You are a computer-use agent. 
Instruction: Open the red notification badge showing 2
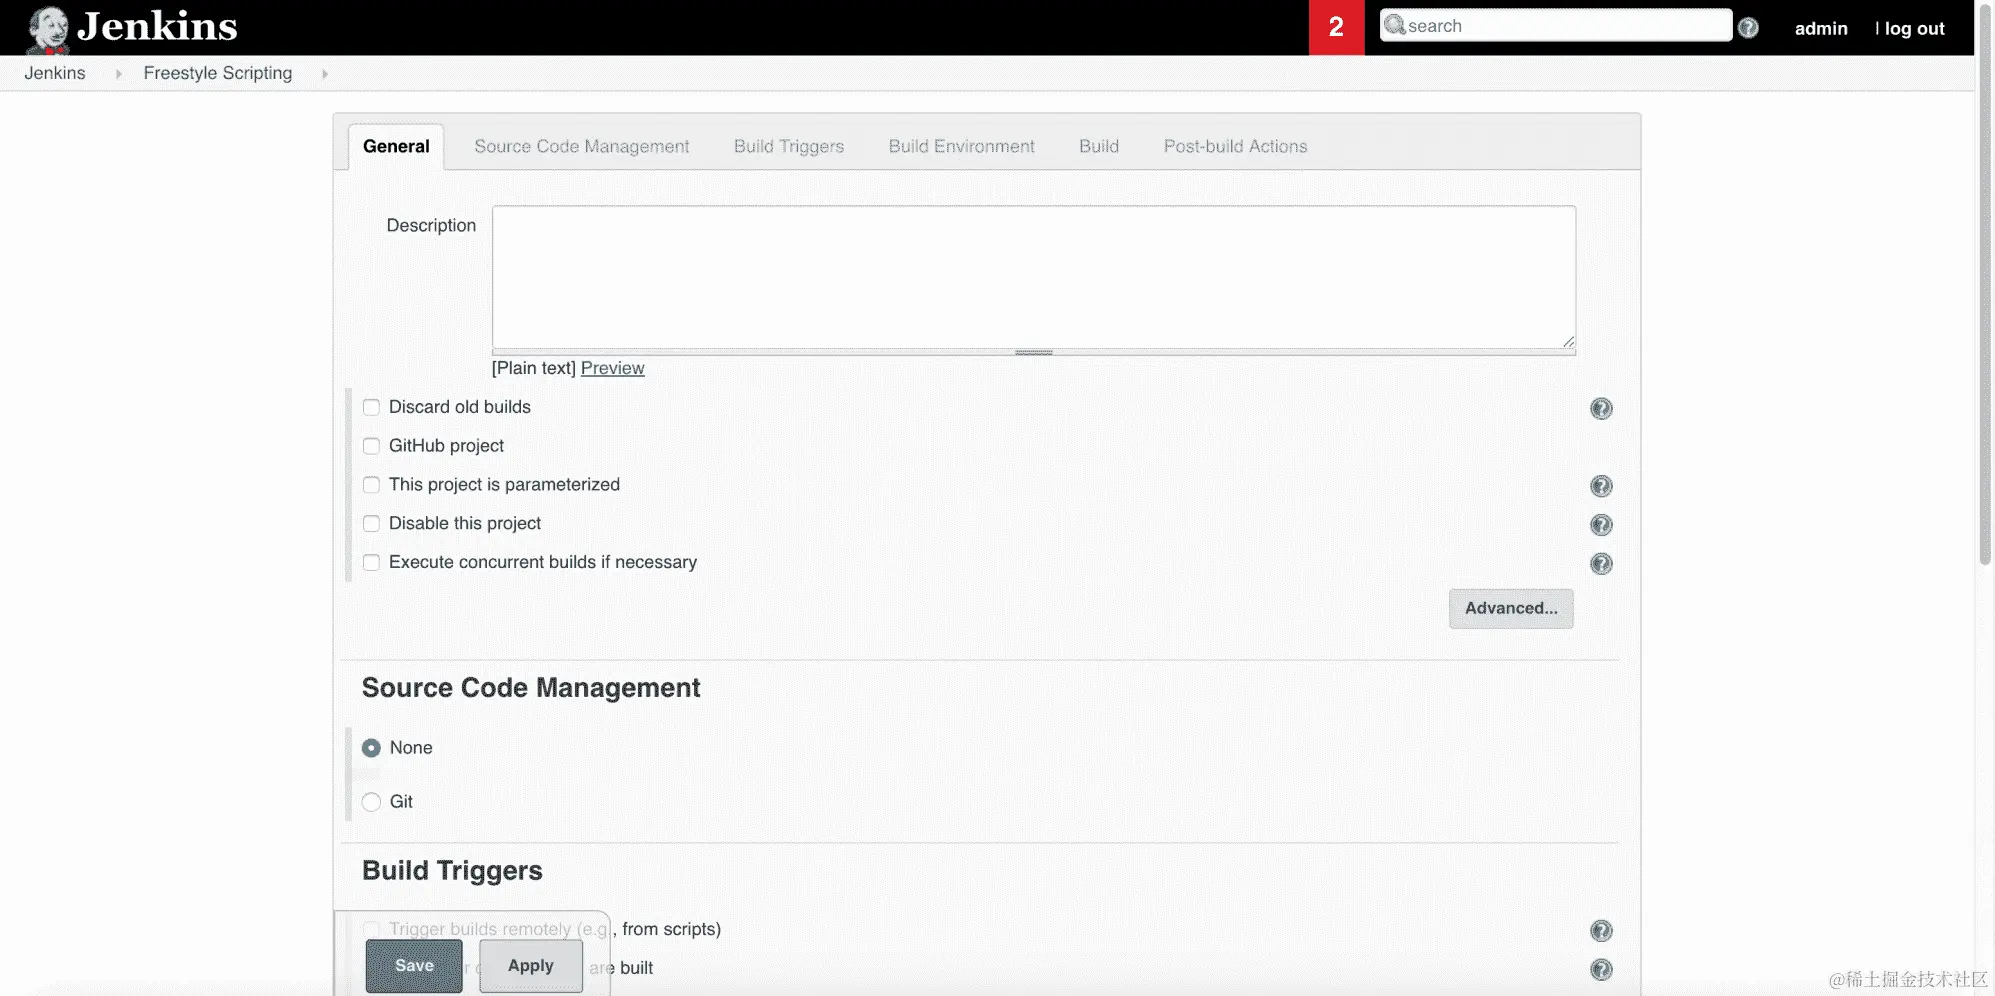(x=1336, y=27)
